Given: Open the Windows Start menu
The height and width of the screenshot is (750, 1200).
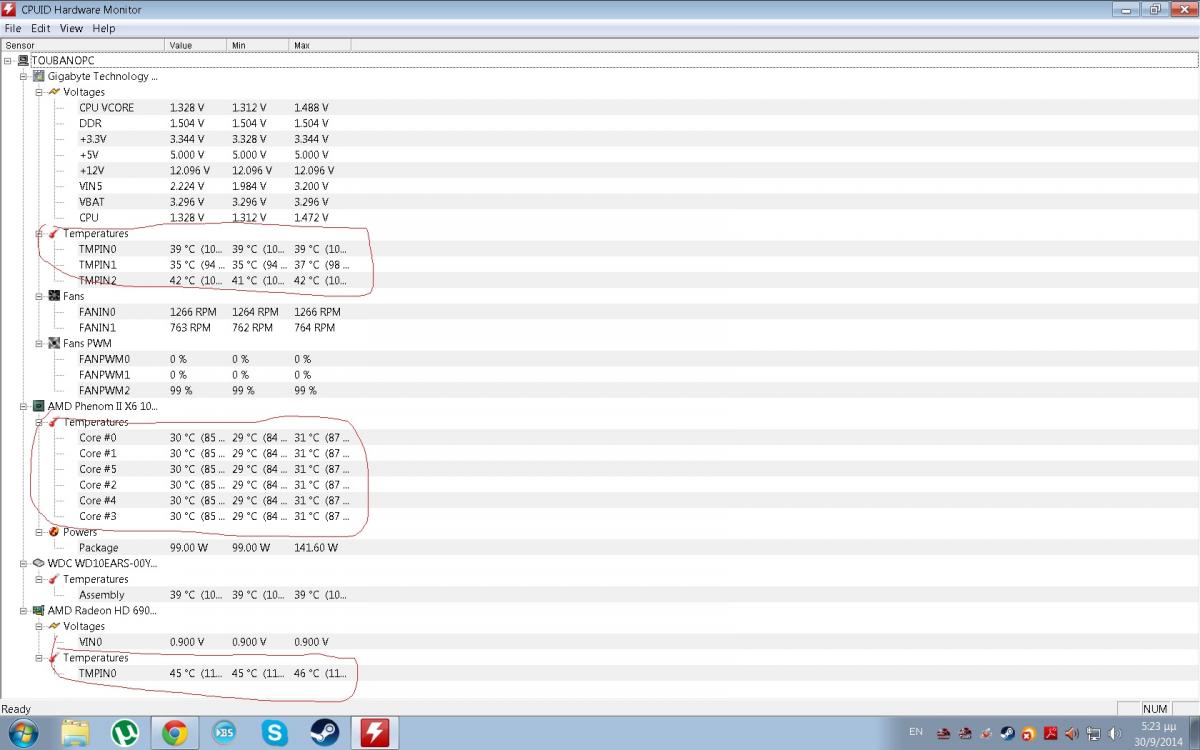Looking at the screenshot, I should coord(22,733).
